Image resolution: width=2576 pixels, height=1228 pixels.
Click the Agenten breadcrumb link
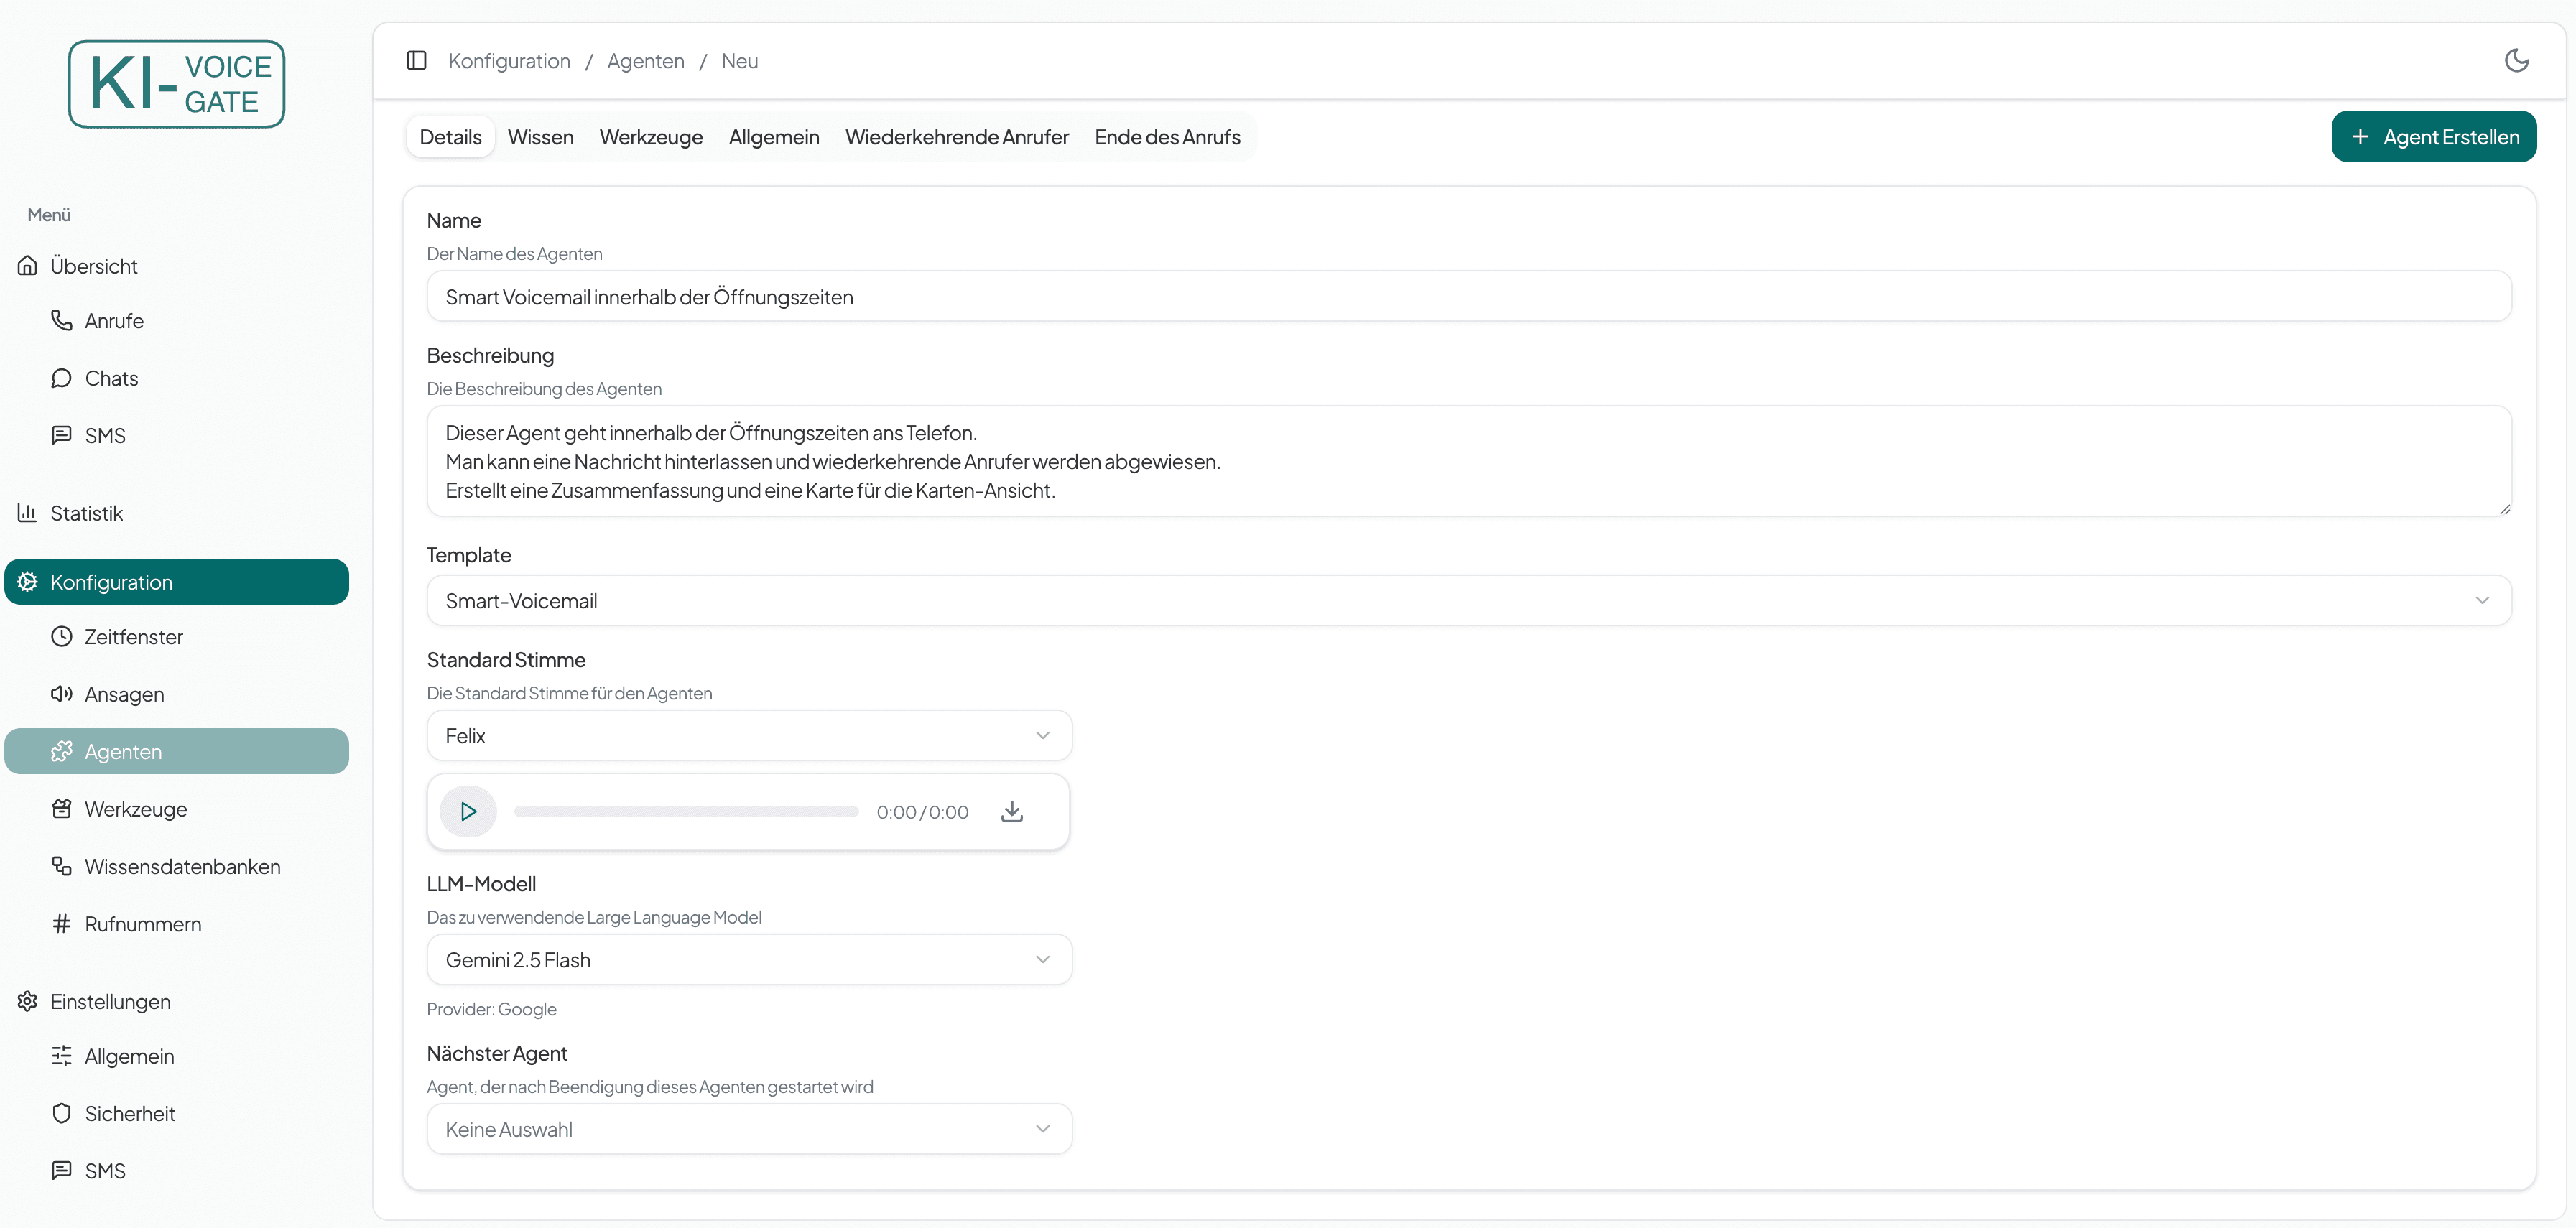(645, 61)
